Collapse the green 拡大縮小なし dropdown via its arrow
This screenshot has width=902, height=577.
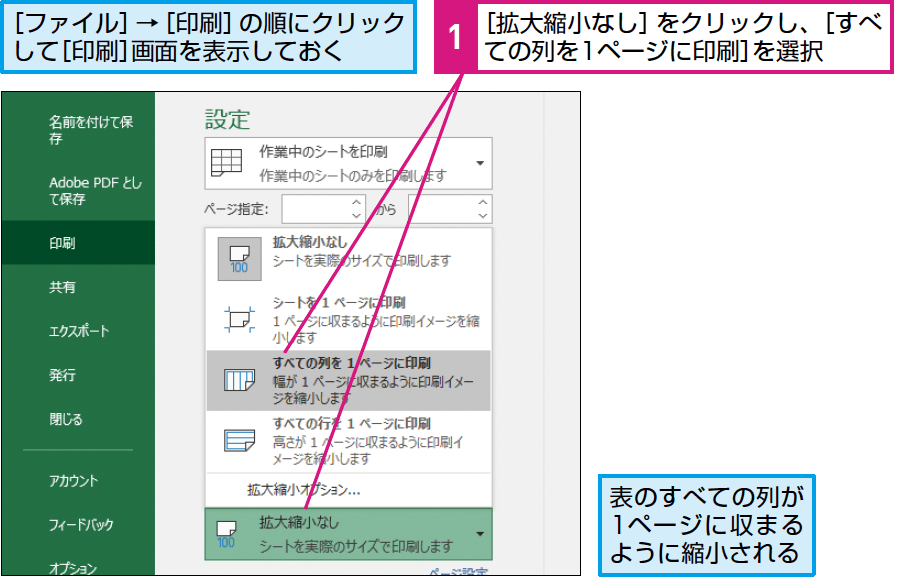[x=480, y=534]
